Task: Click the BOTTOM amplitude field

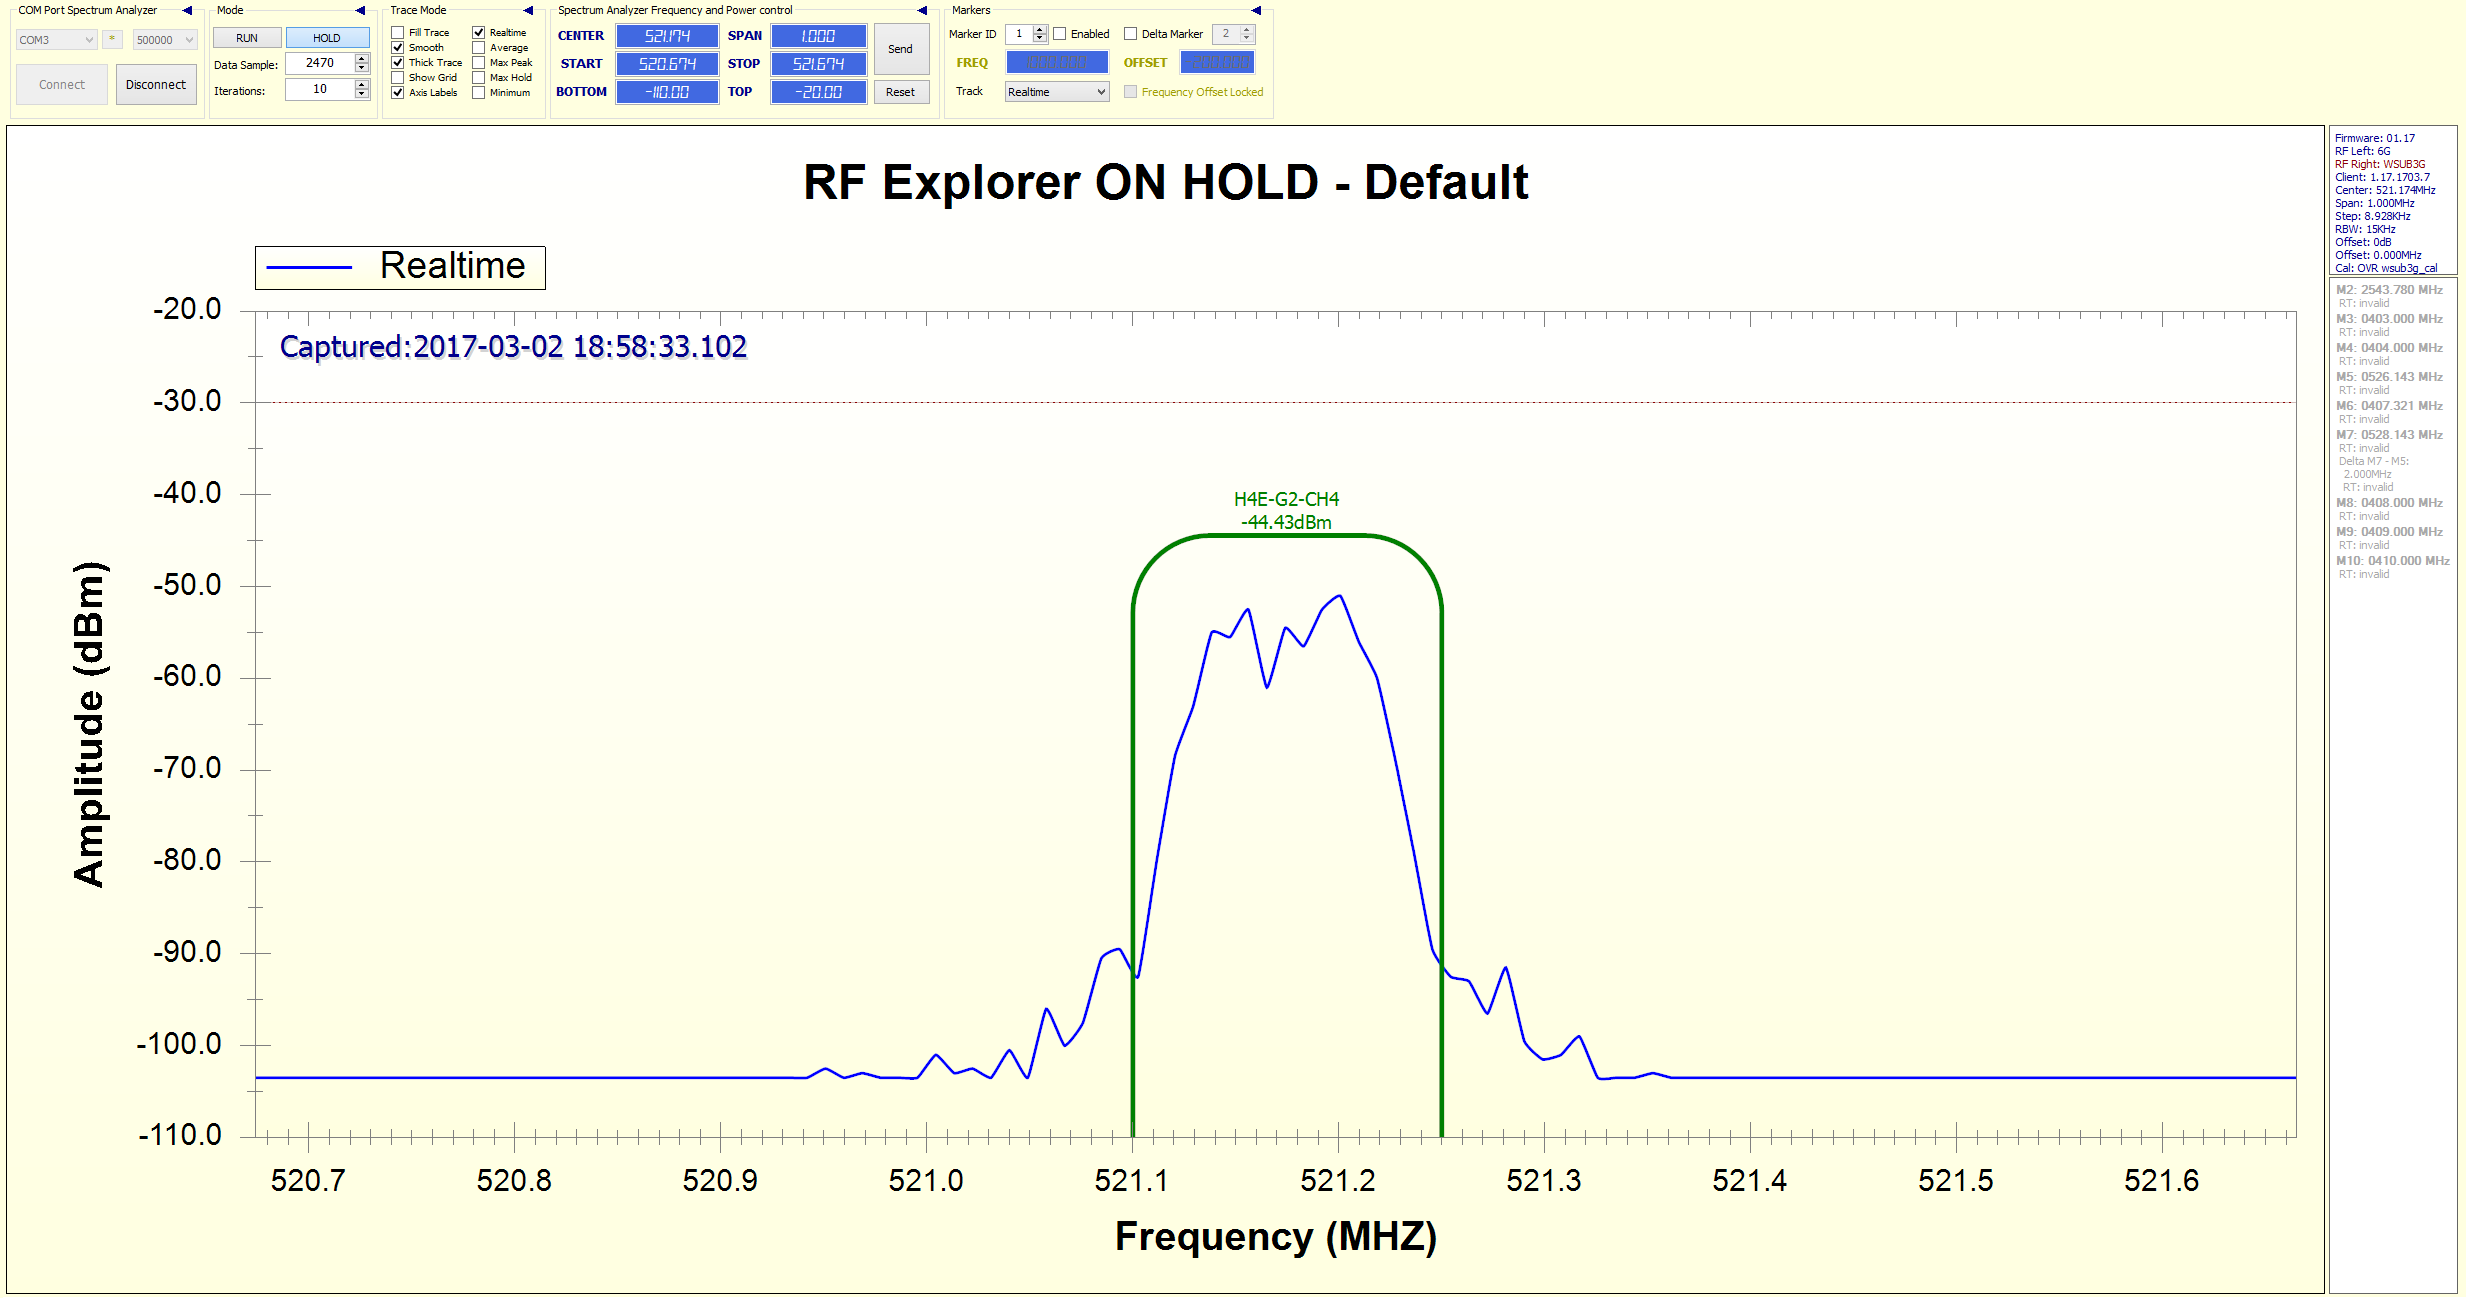Action: pos(667,92)
